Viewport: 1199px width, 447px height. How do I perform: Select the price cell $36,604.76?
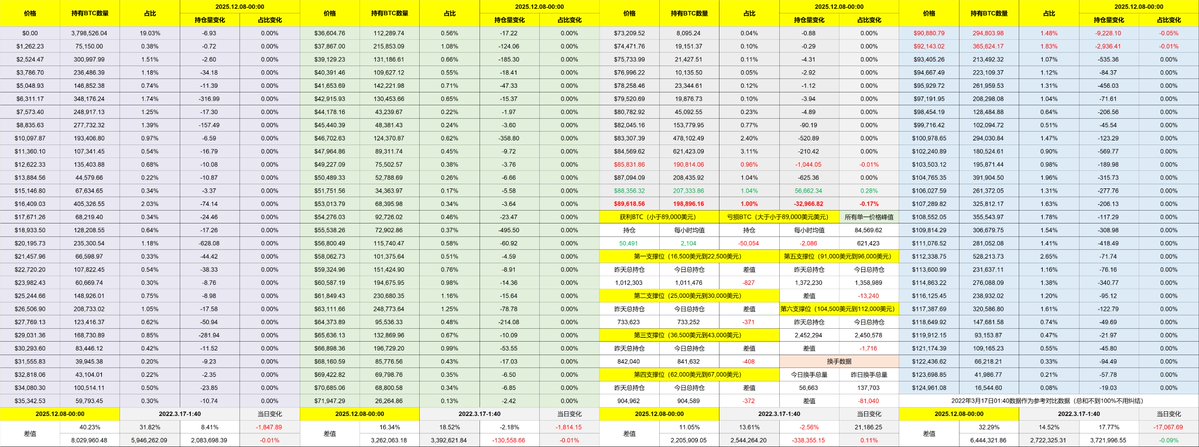[330, 33]
